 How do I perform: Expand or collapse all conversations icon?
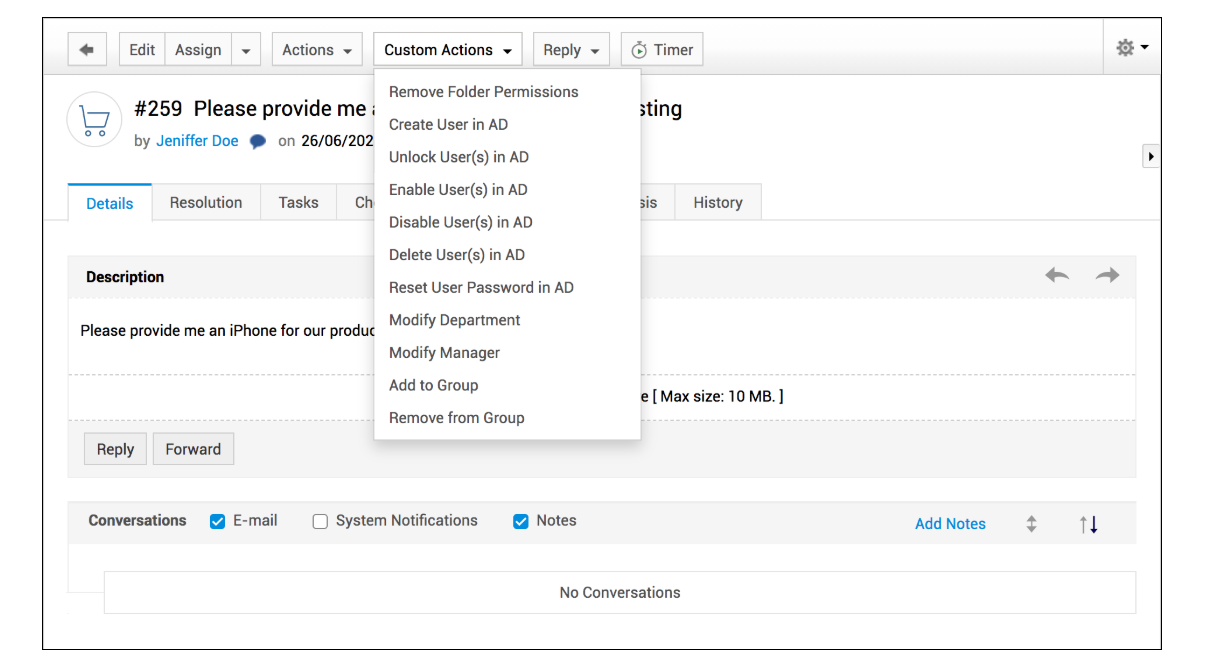coord(1031,524)
